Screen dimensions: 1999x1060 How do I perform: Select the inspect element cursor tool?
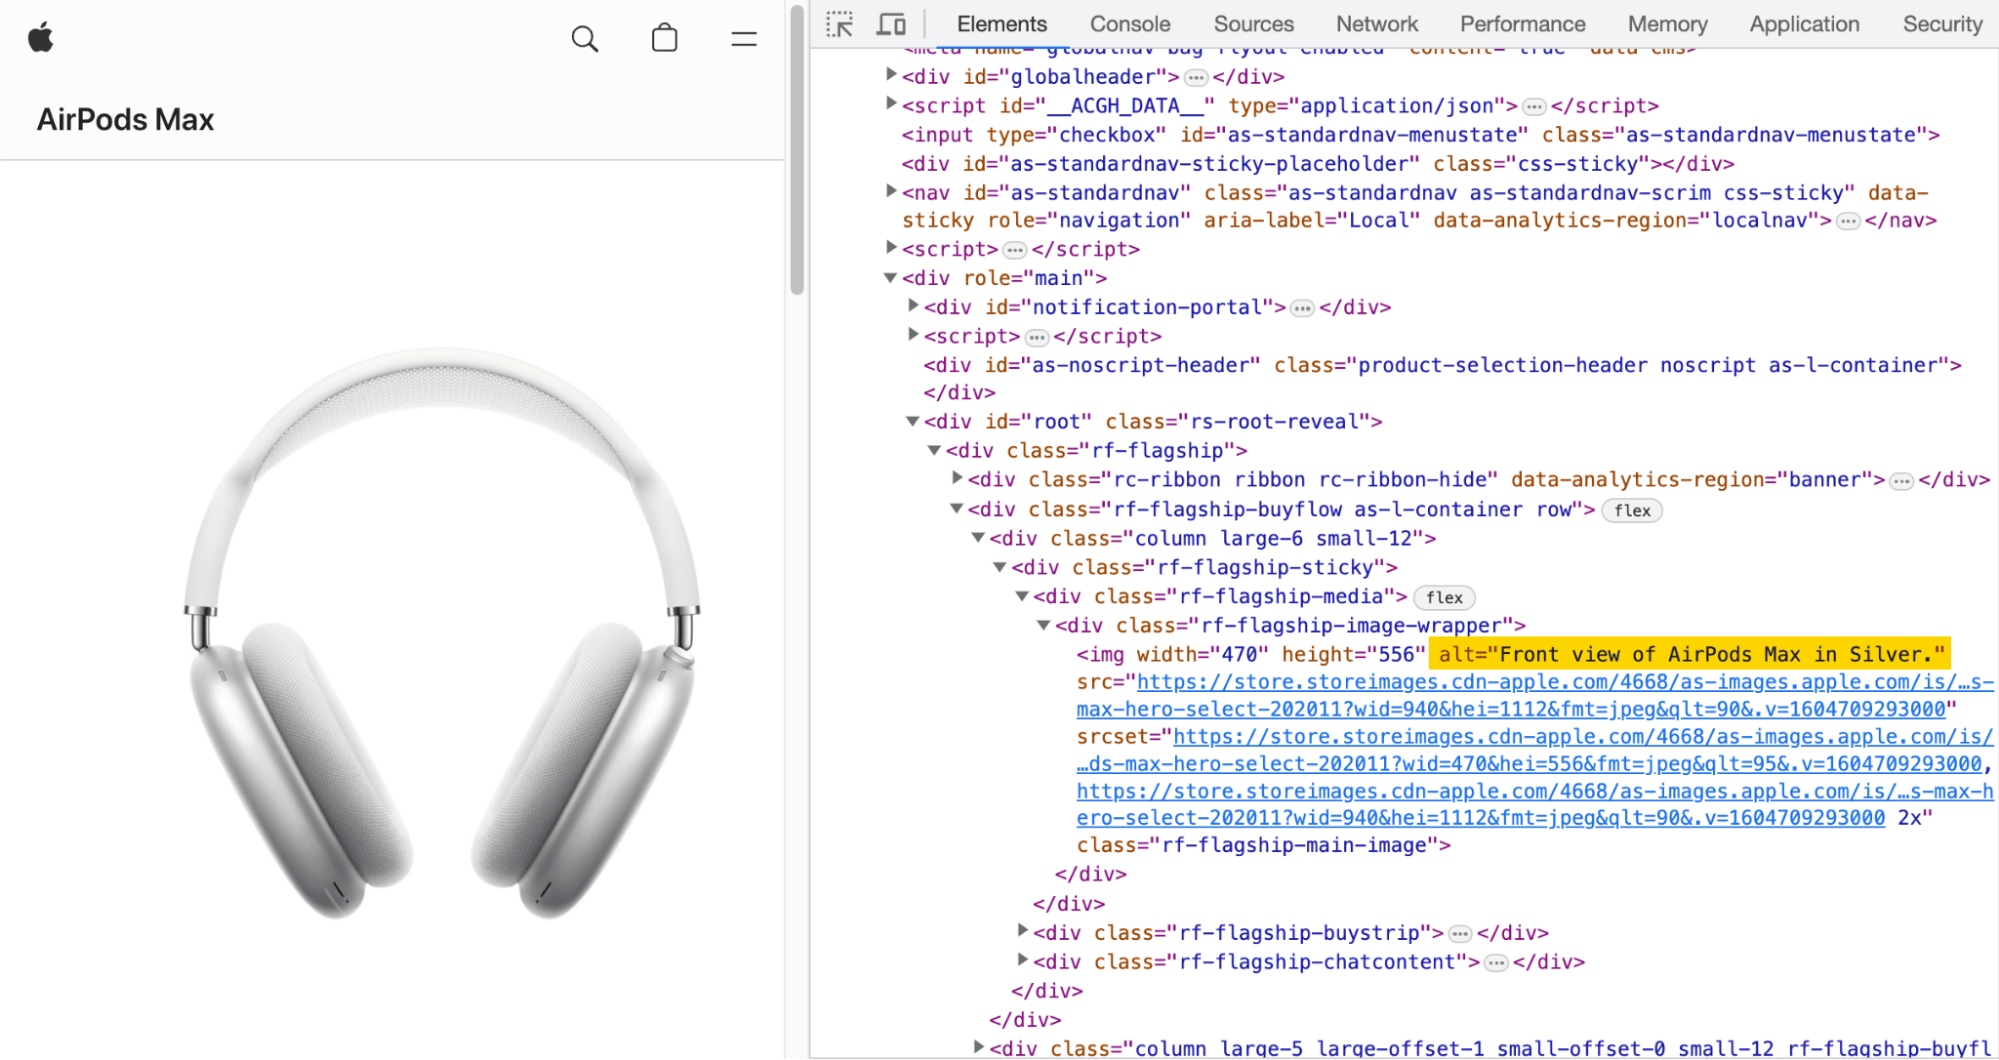pyautogui.click(x=840, y=23)
